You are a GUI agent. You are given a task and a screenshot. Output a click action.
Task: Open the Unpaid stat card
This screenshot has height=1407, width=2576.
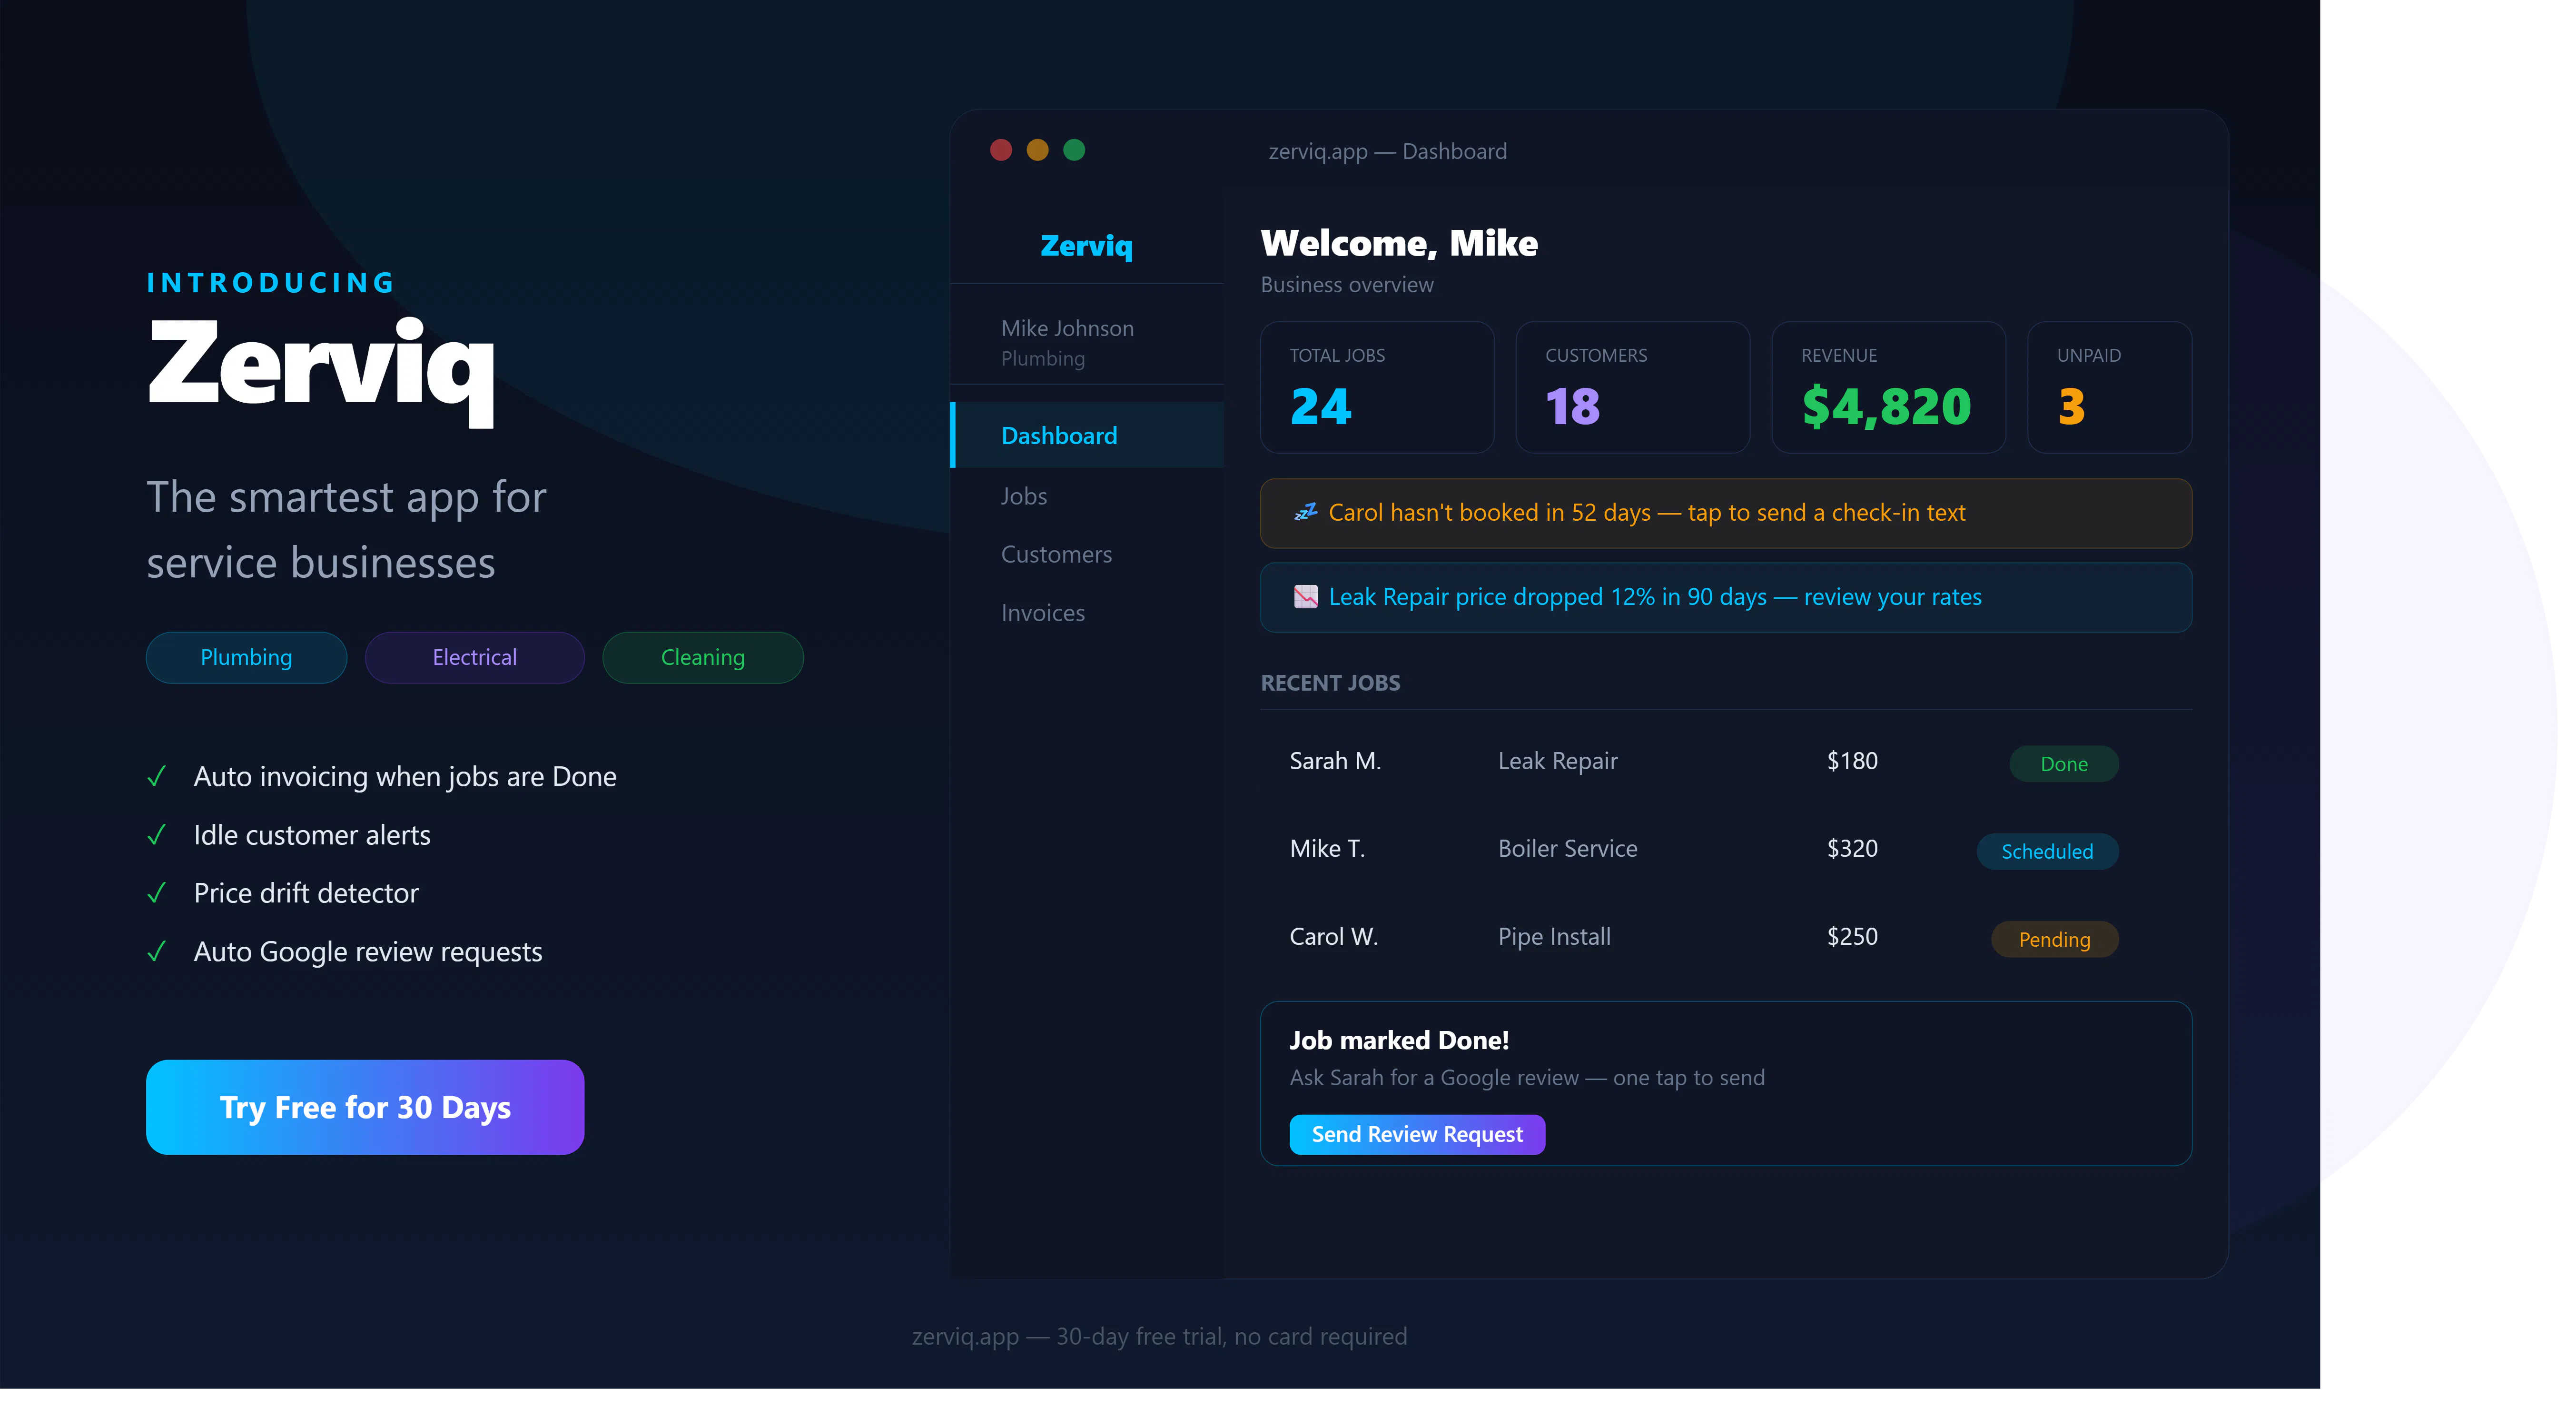pos(2110,387)
